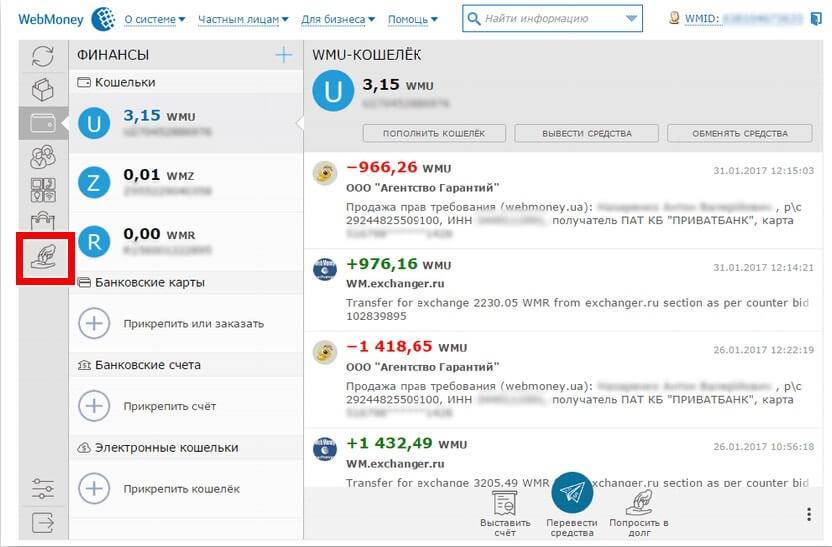
Task: Click the logout exit icon
Action: 42,521
